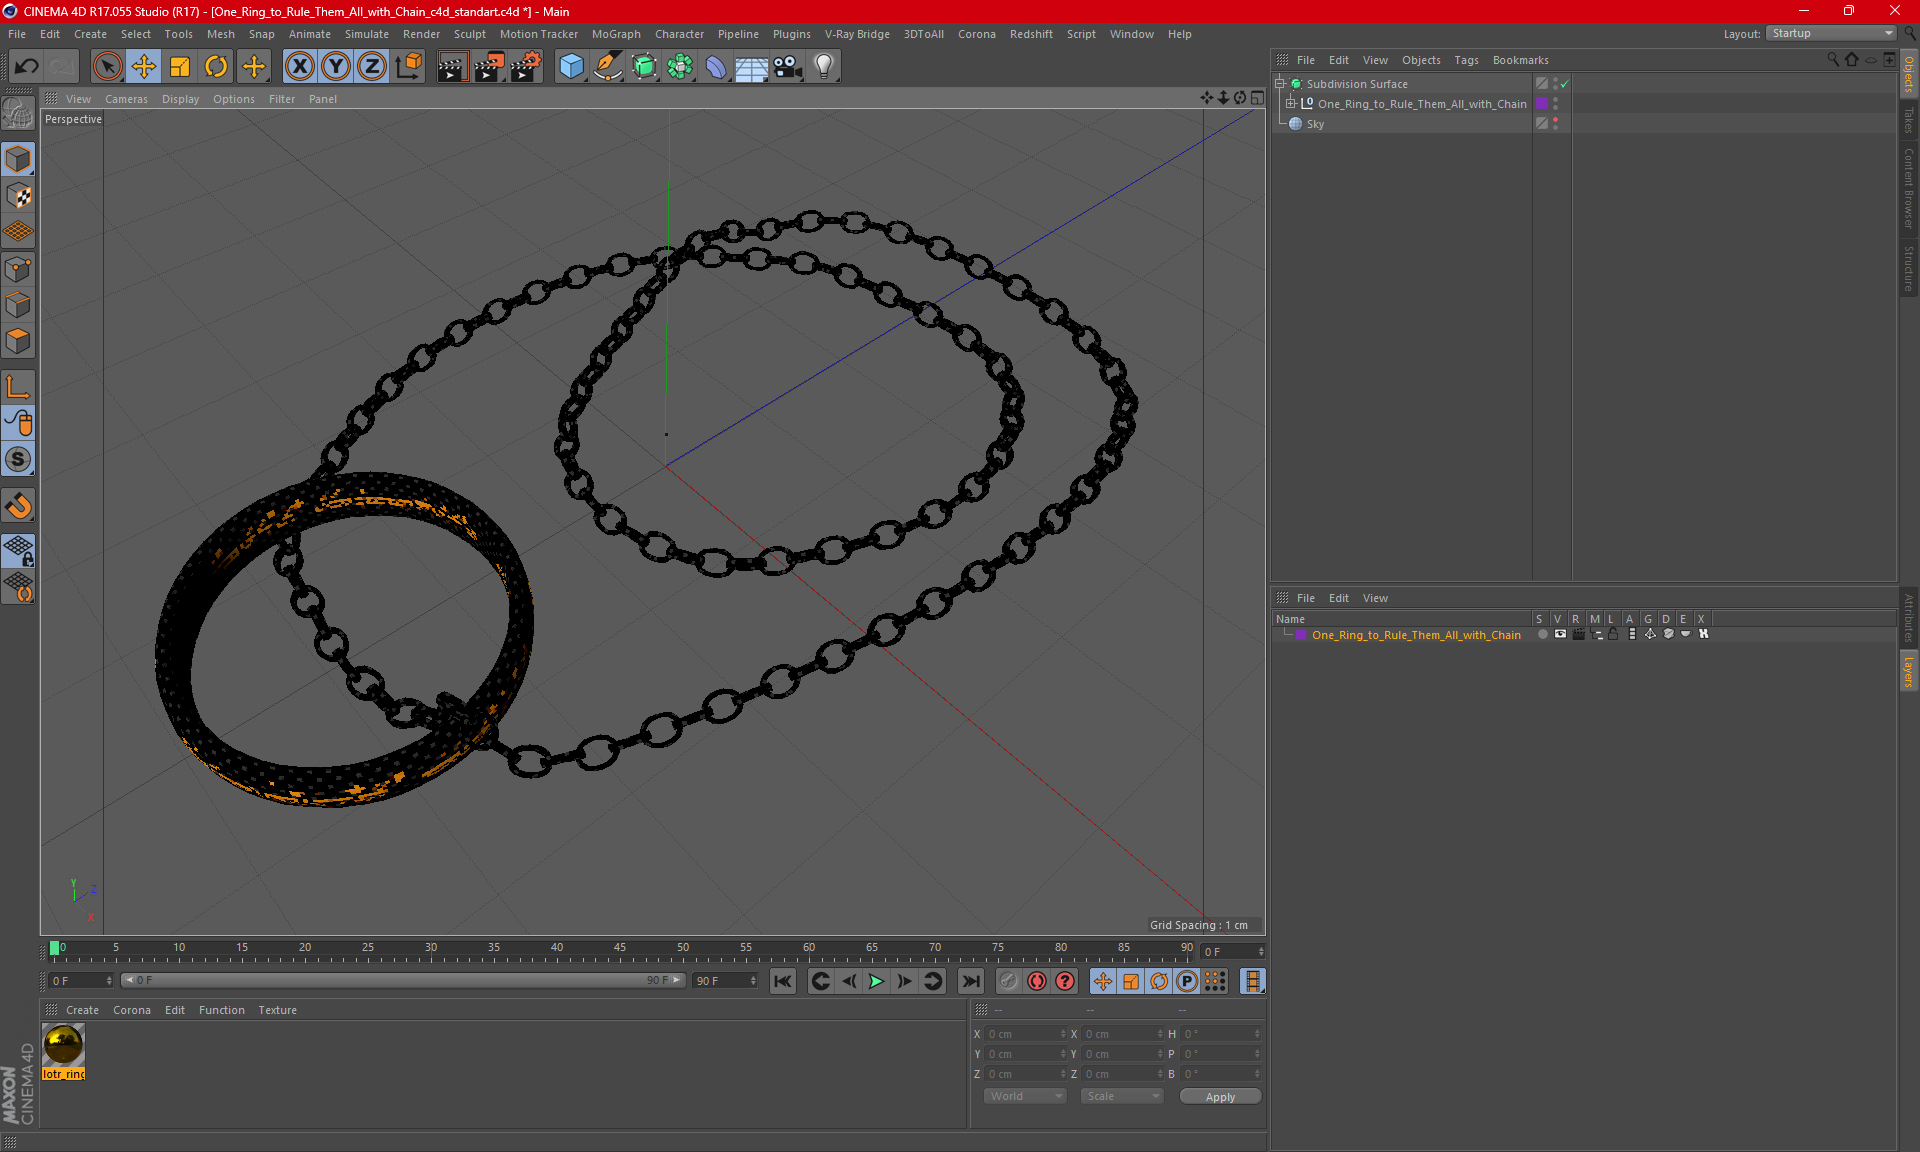The image size is (1920, 1152).
Task: Toggle X axis lock
Action: coord(299,66)
